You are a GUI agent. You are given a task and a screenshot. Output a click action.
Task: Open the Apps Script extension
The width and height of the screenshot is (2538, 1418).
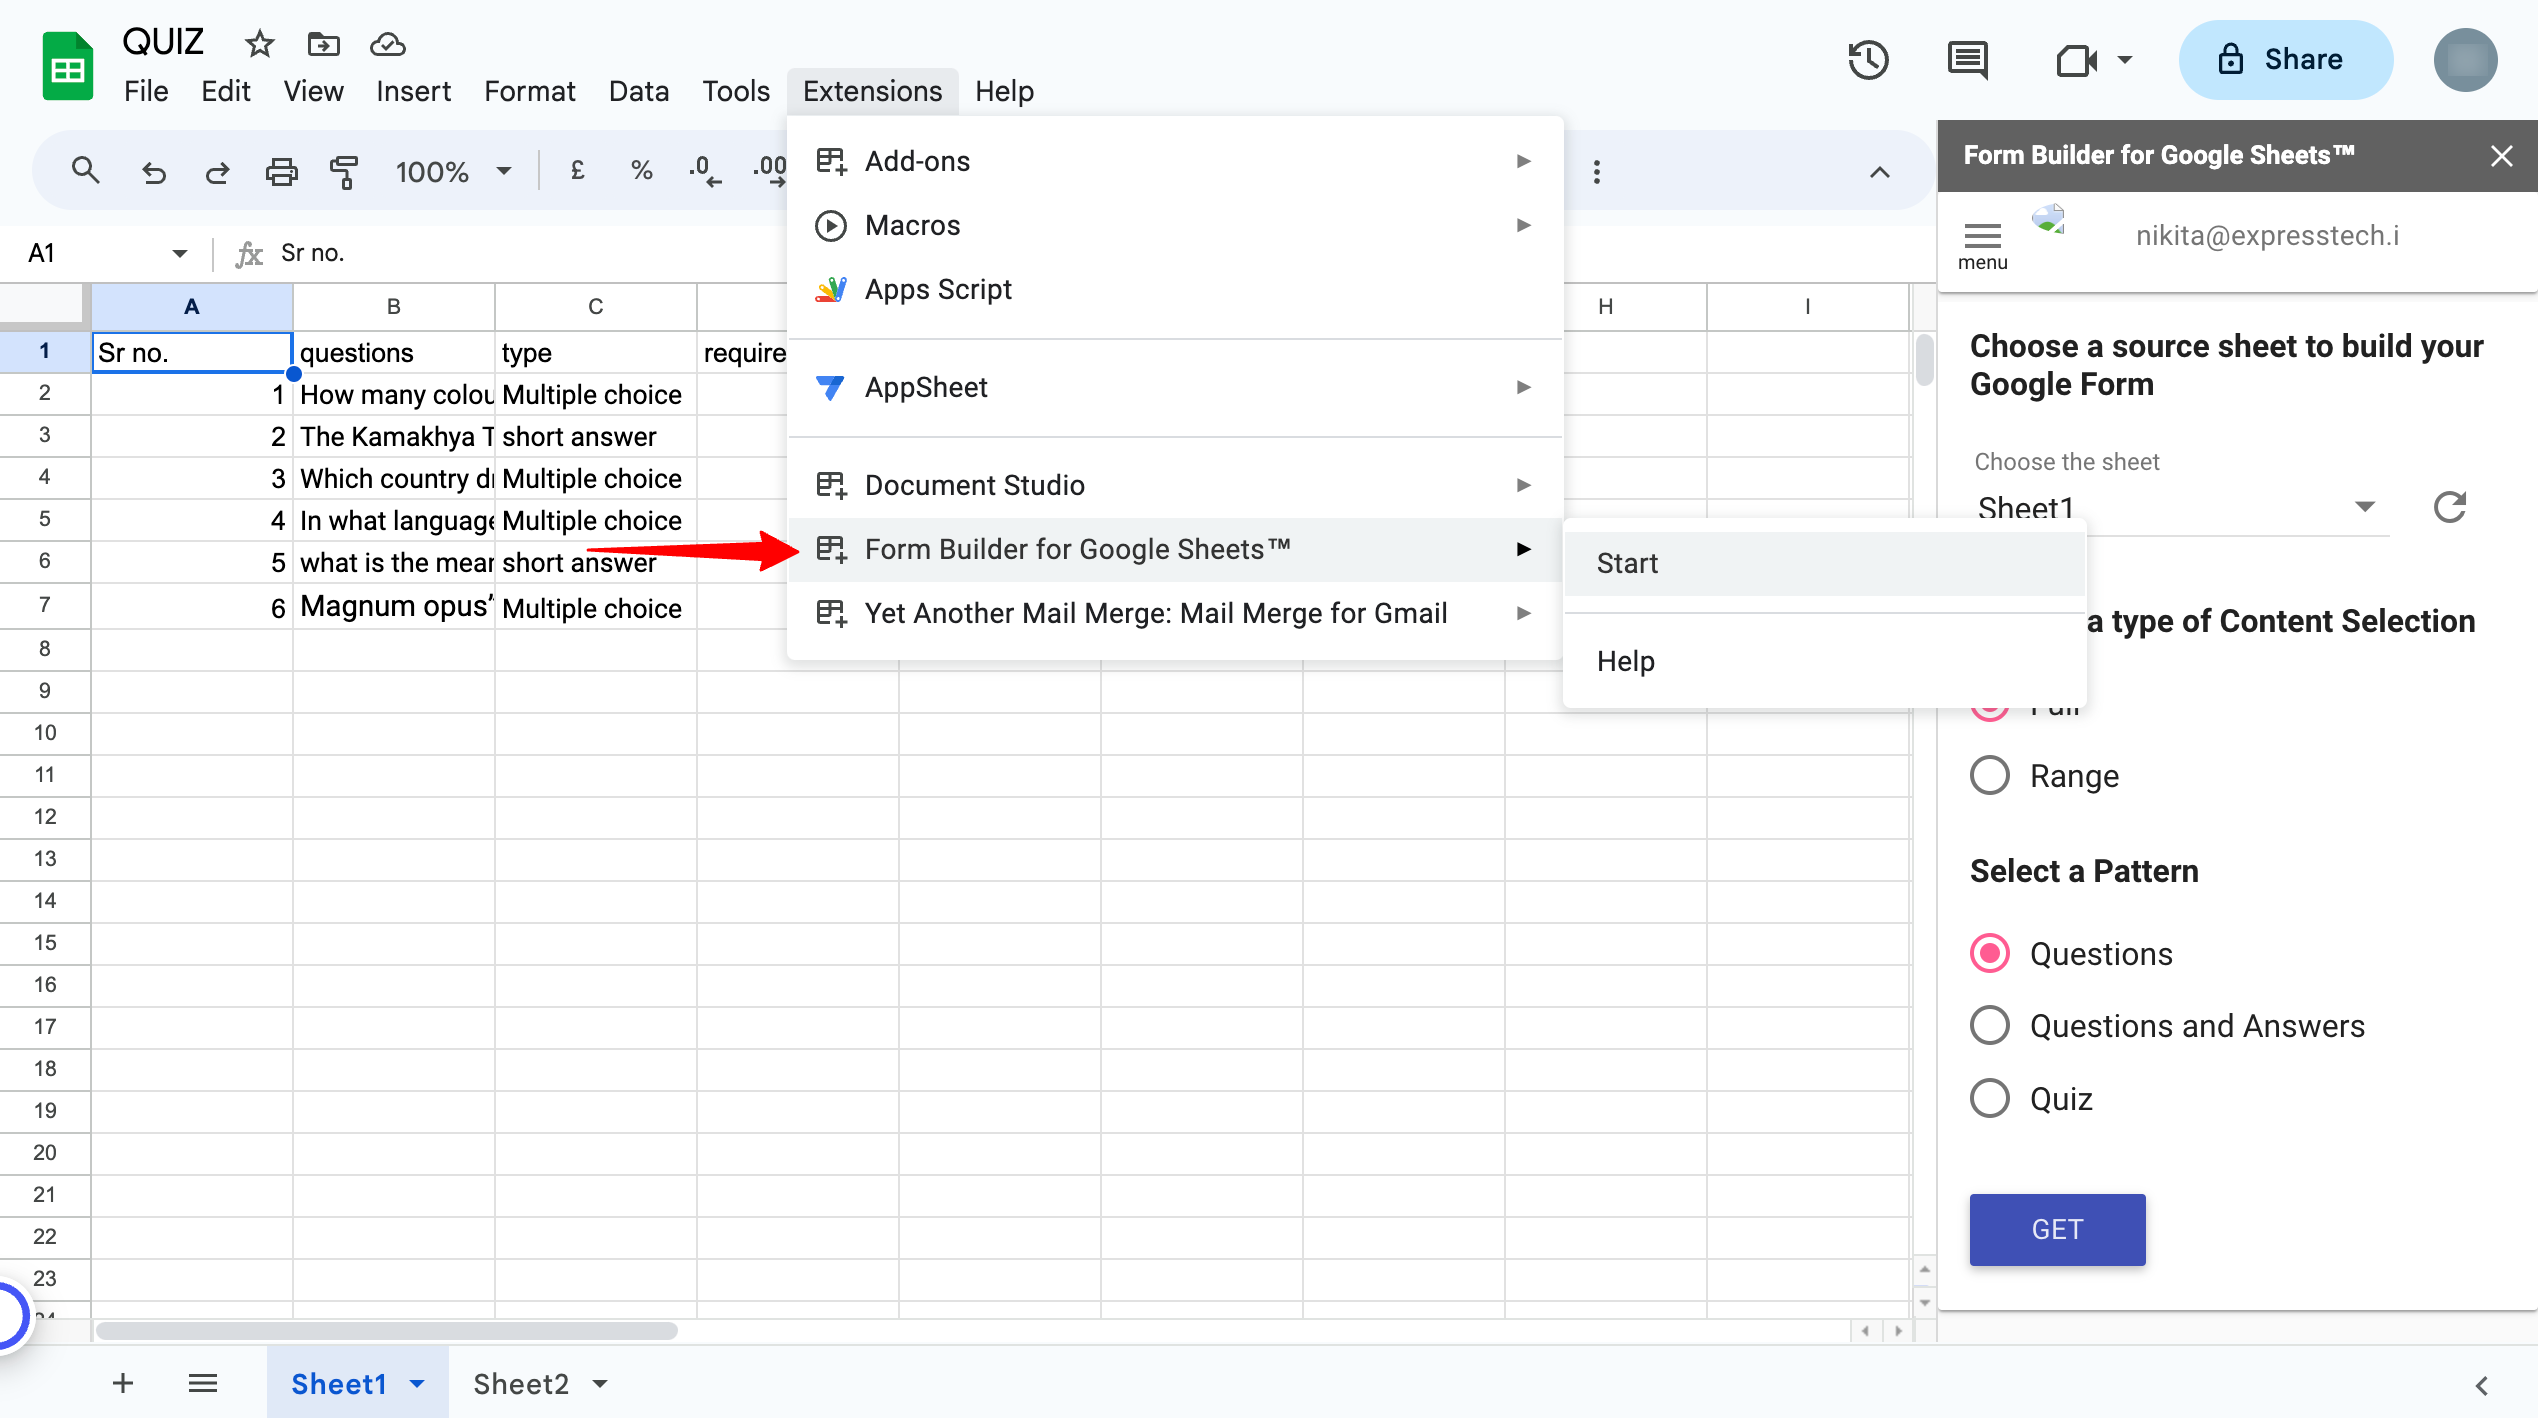coord(937,289)
